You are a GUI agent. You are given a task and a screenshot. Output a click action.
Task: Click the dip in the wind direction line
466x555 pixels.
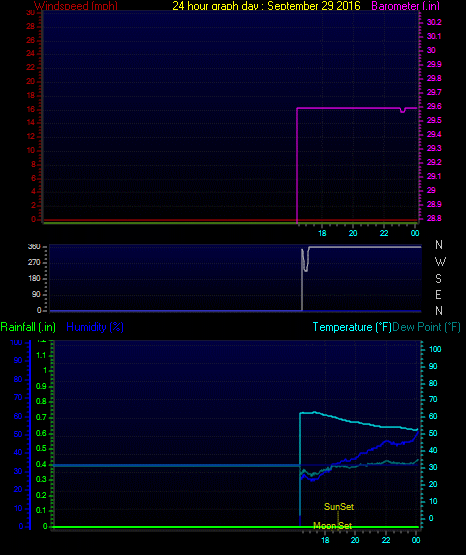click(305, 265)
